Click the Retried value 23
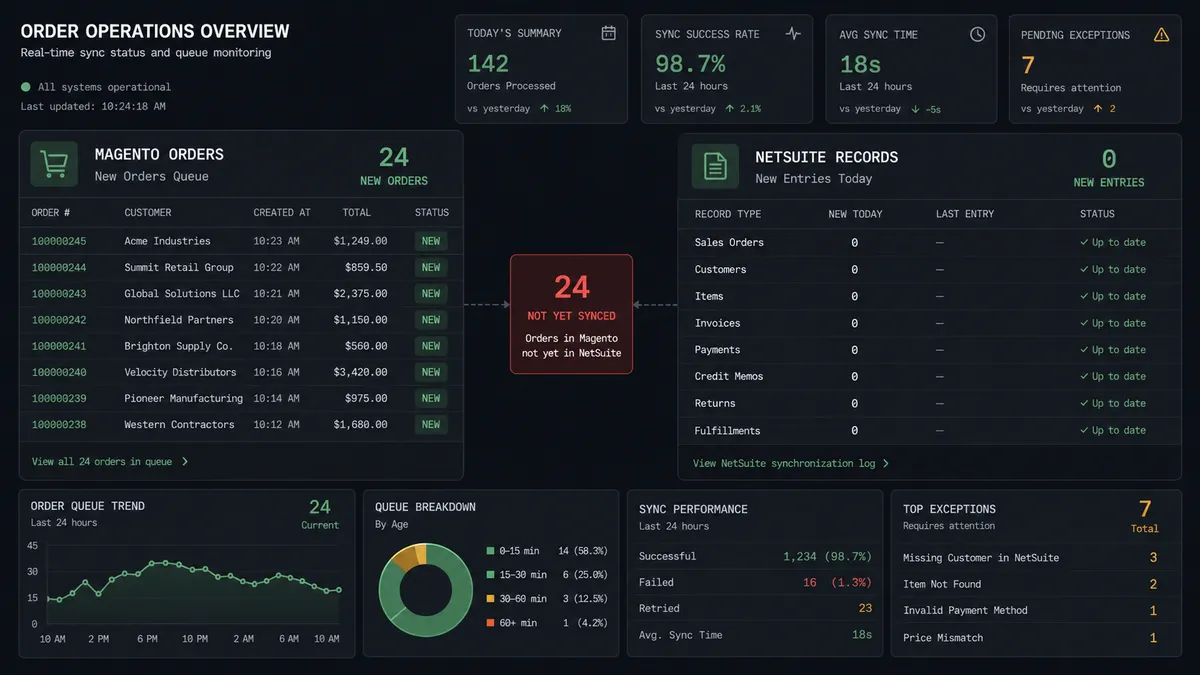Screen dimensions: 1200x675 pyautogui.click(x=865, y=608)
